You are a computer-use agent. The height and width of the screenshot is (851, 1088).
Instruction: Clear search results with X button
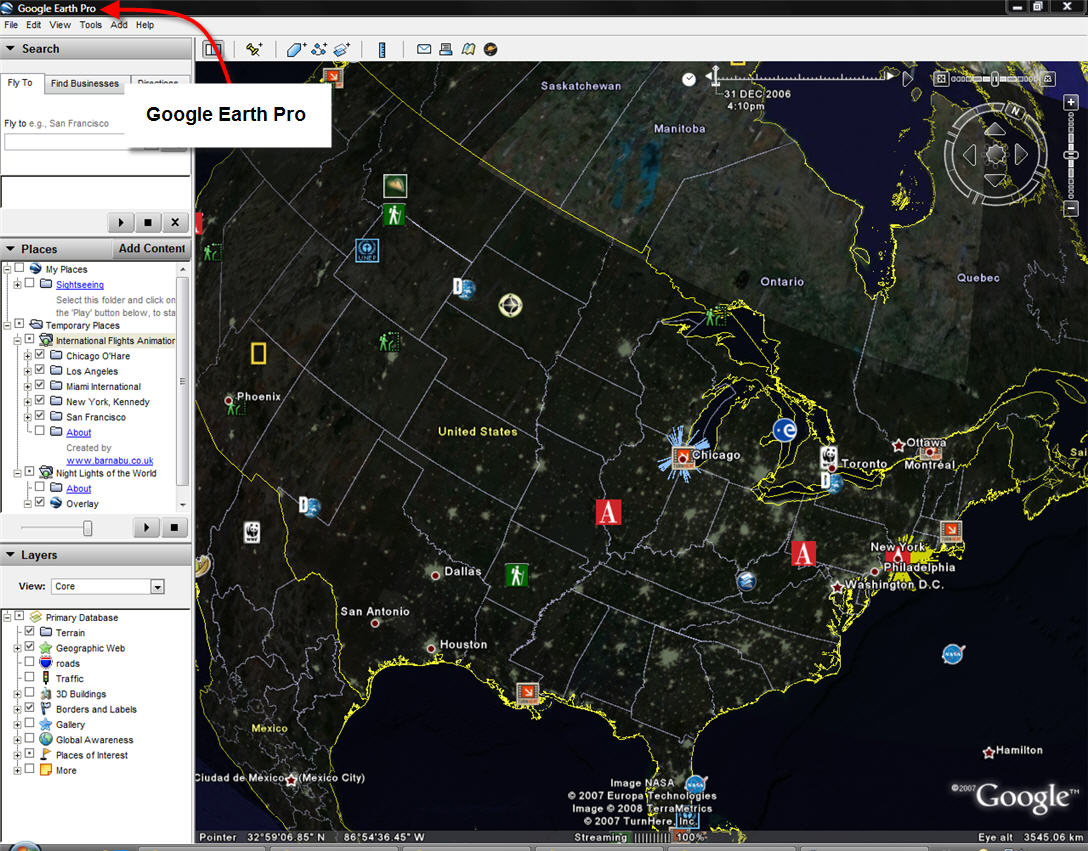175,222
